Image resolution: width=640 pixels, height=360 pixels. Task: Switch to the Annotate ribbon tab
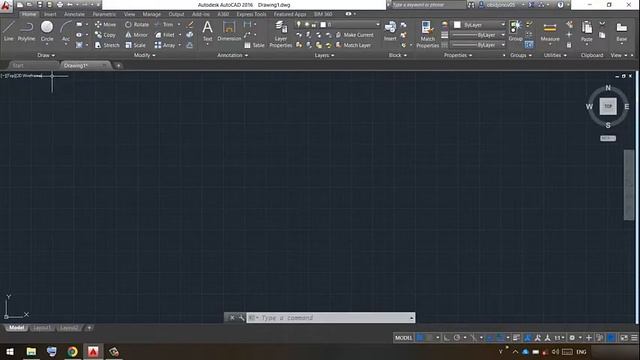coord(74,14)
